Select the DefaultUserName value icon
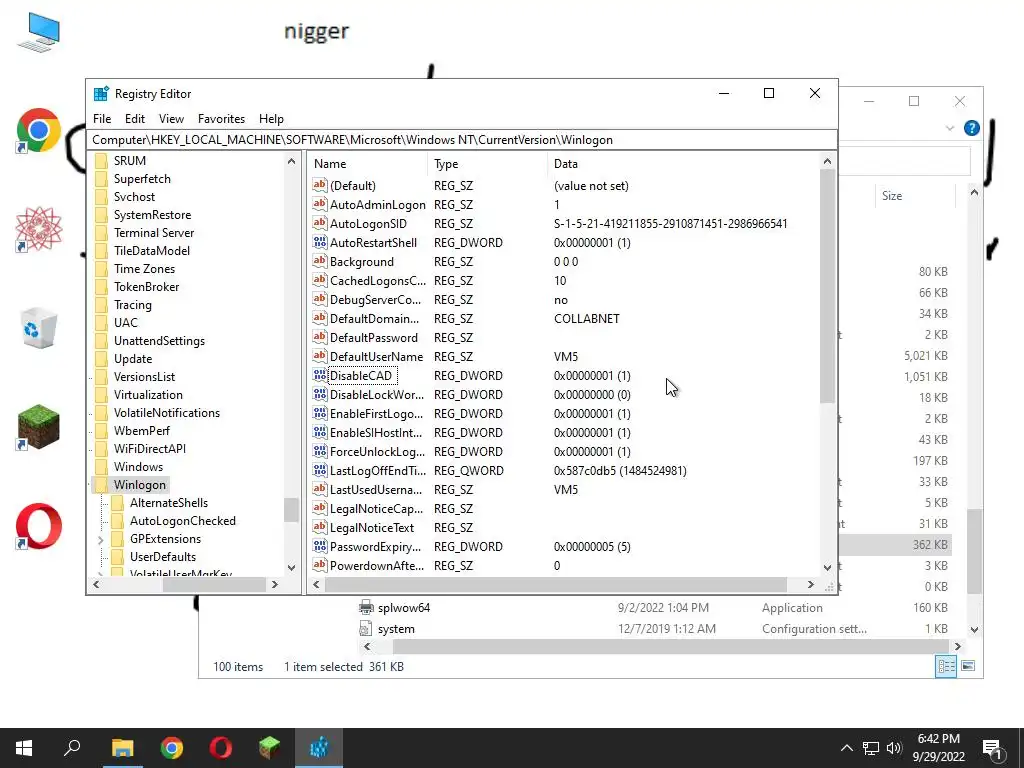The width and height of the screenshot is (1024, 768). [x=319, y=357]
